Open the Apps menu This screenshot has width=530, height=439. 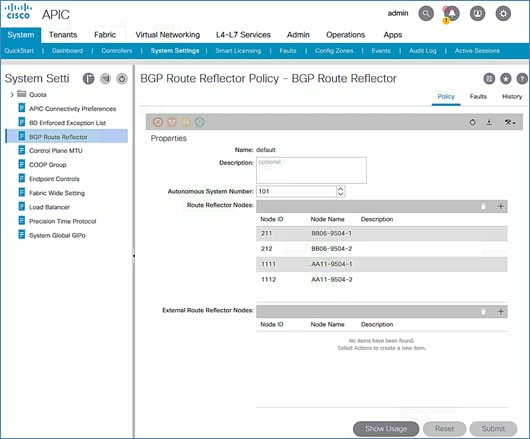pyautogui.click(x=392, y=35)
